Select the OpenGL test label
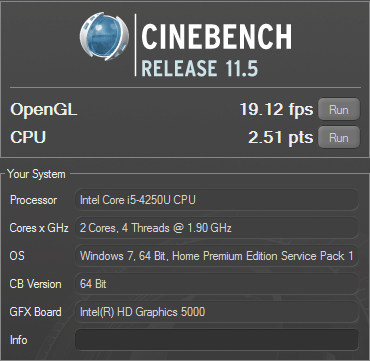Viewport: 370px width, 361px height. 44,110
